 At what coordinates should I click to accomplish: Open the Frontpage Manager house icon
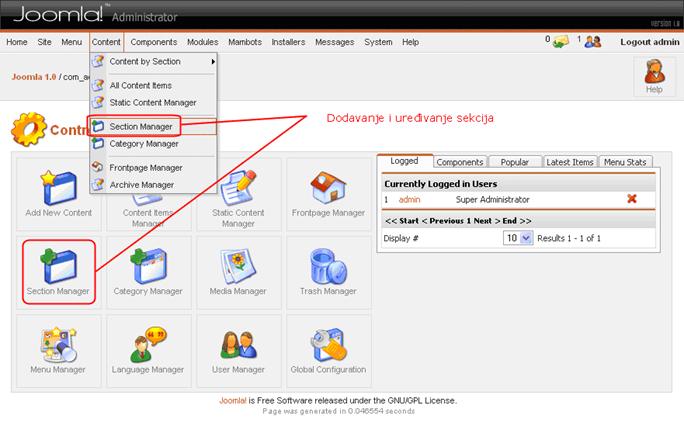click(x=328, y=188)
